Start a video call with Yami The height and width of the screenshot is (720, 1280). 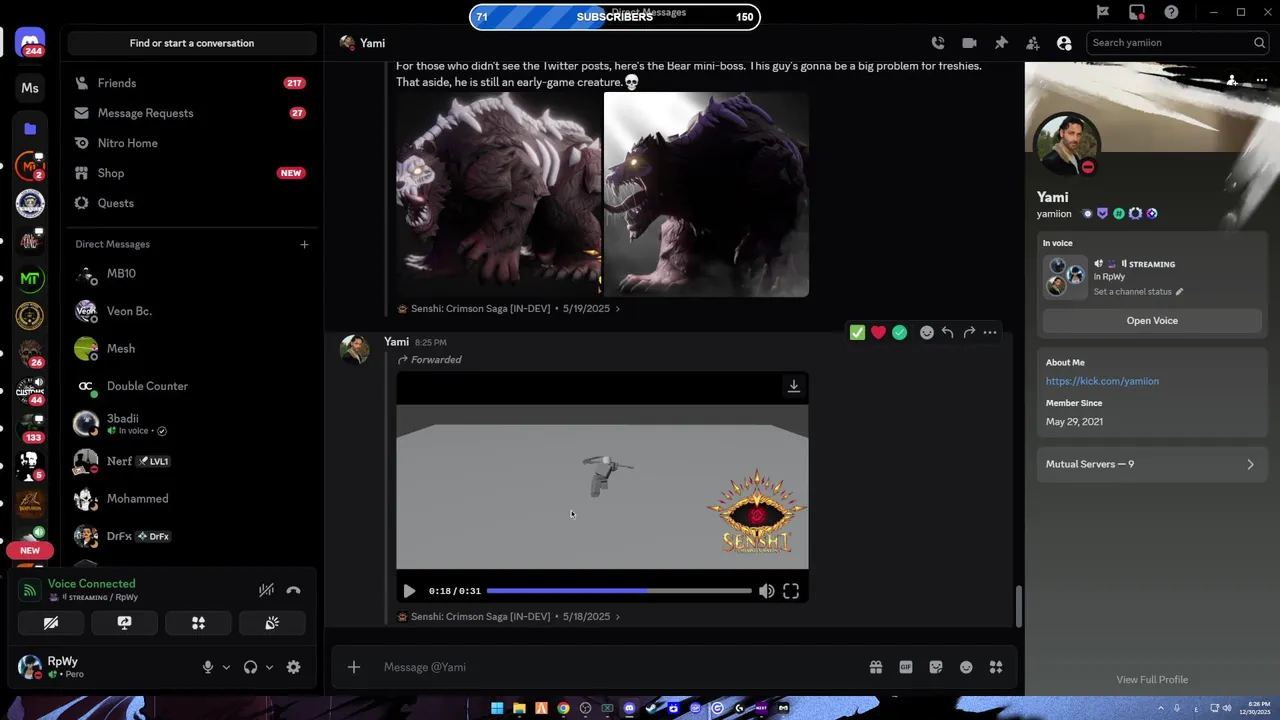969,43
